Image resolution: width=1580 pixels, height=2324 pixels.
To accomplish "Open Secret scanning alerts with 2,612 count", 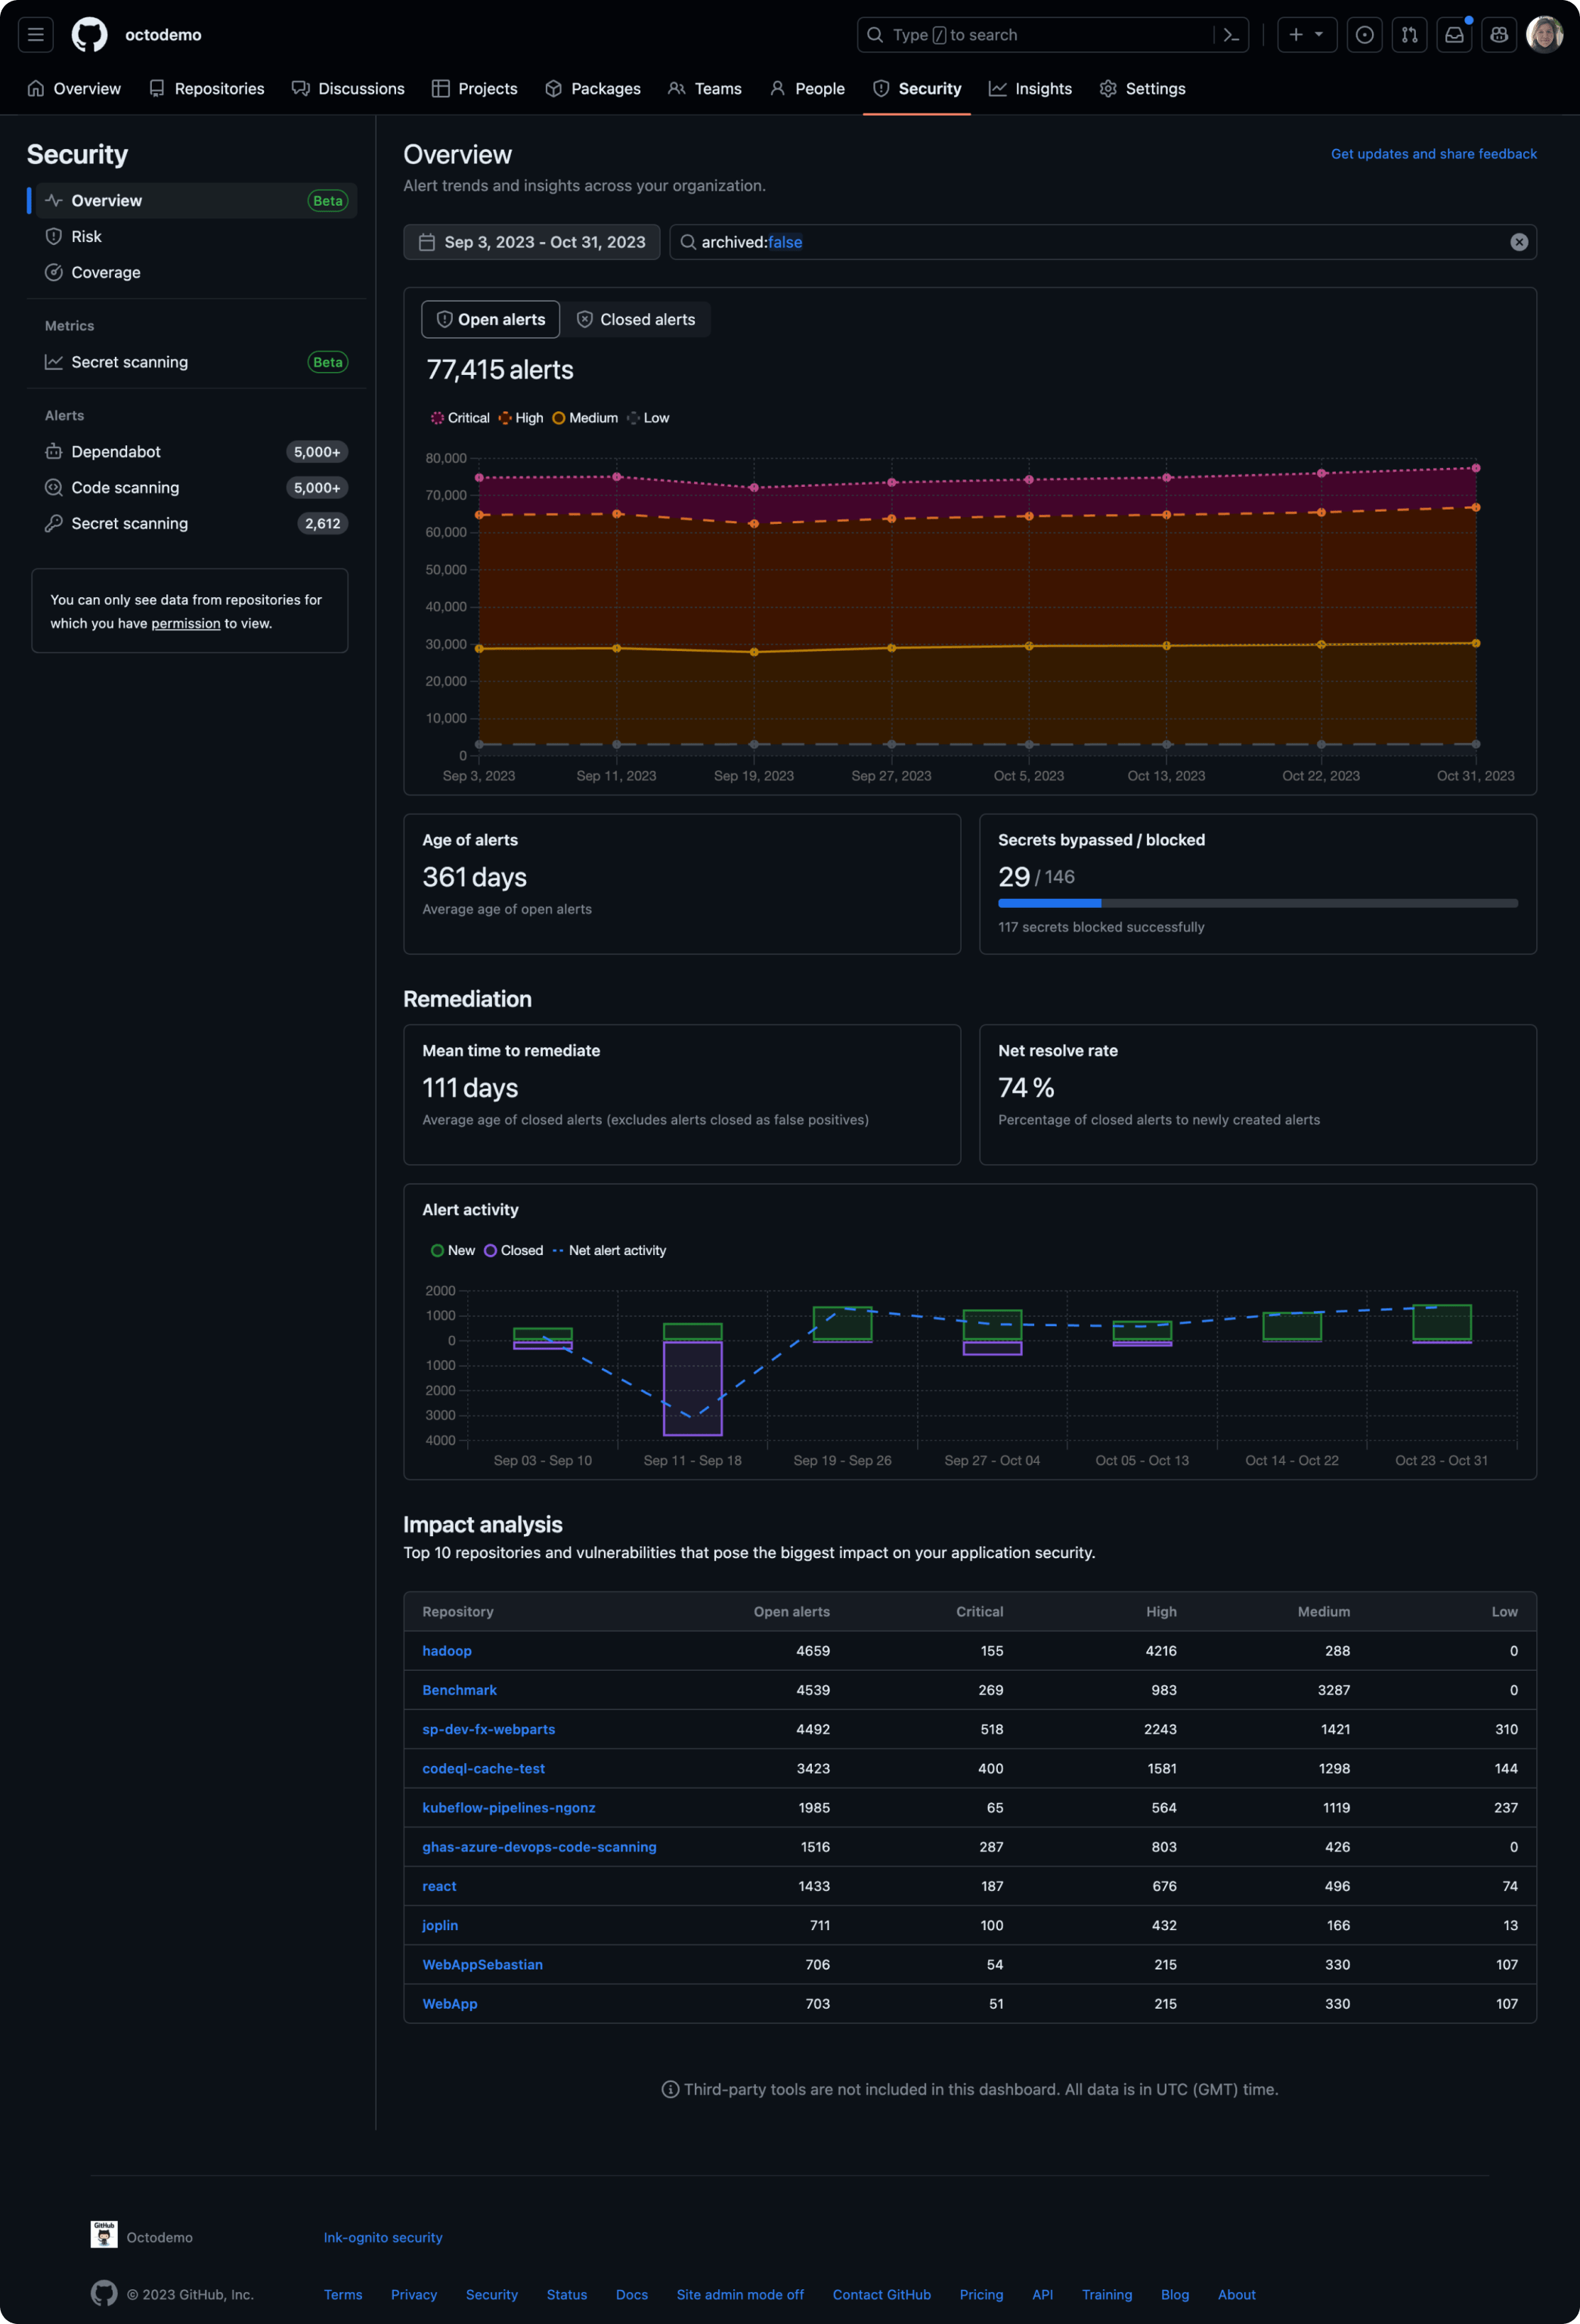I will (x=196, y=524).
